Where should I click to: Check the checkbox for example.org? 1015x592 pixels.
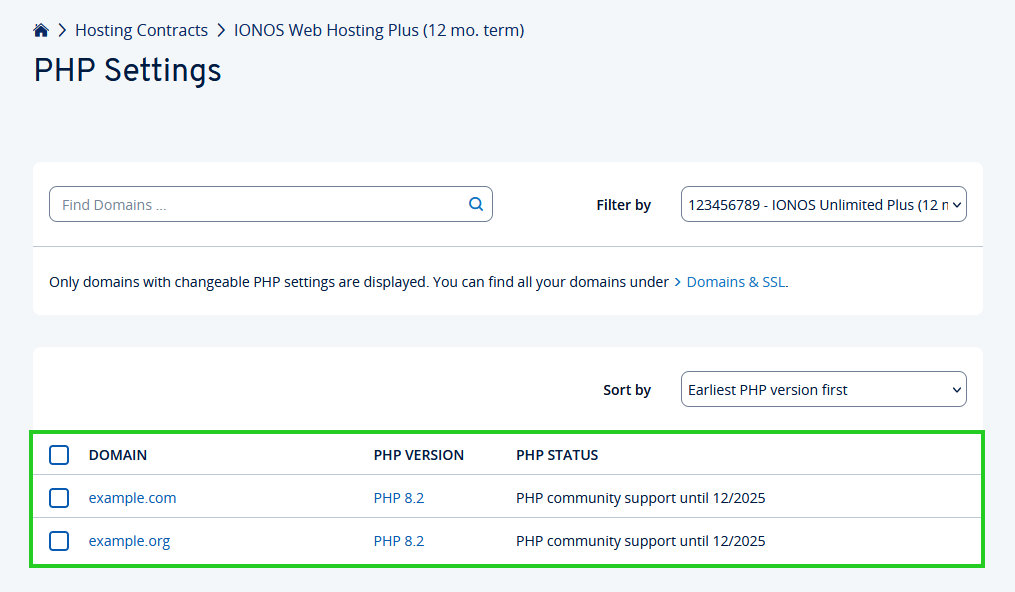point(59,541)
